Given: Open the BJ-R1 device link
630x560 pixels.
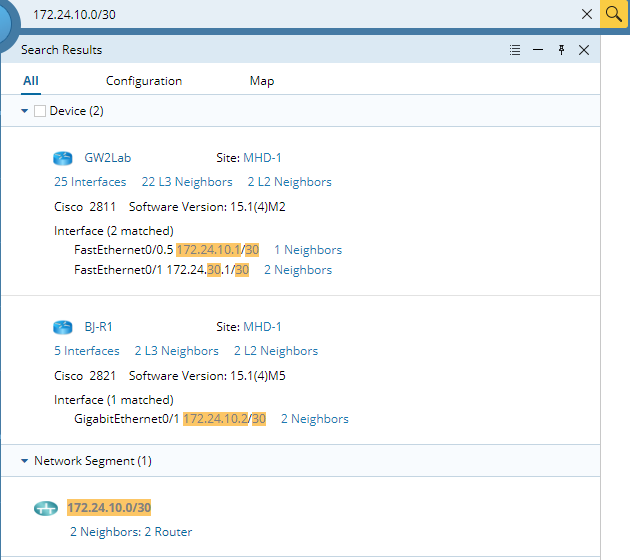Looking at the screenshot, I should pyautogui.click(x=98, y=327).
